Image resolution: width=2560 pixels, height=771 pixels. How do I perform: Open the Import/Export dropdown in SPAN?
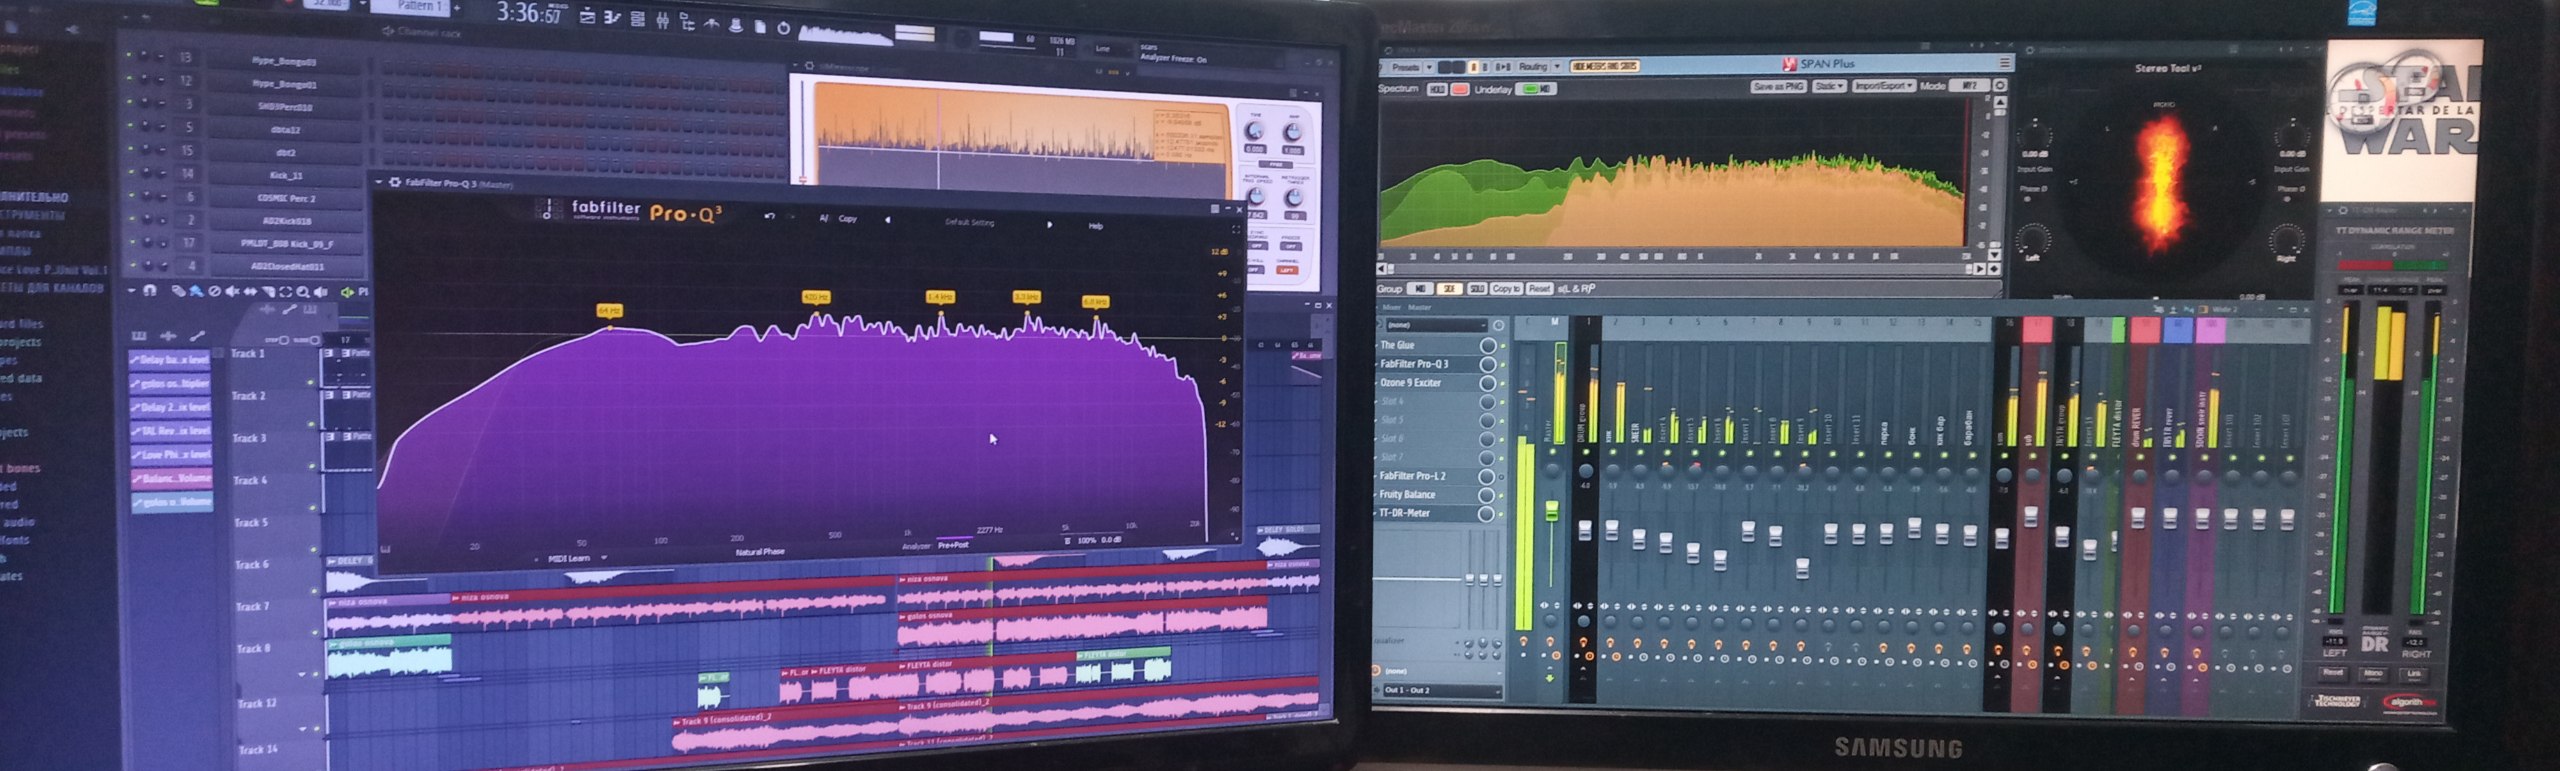(x=1884, y=87)
